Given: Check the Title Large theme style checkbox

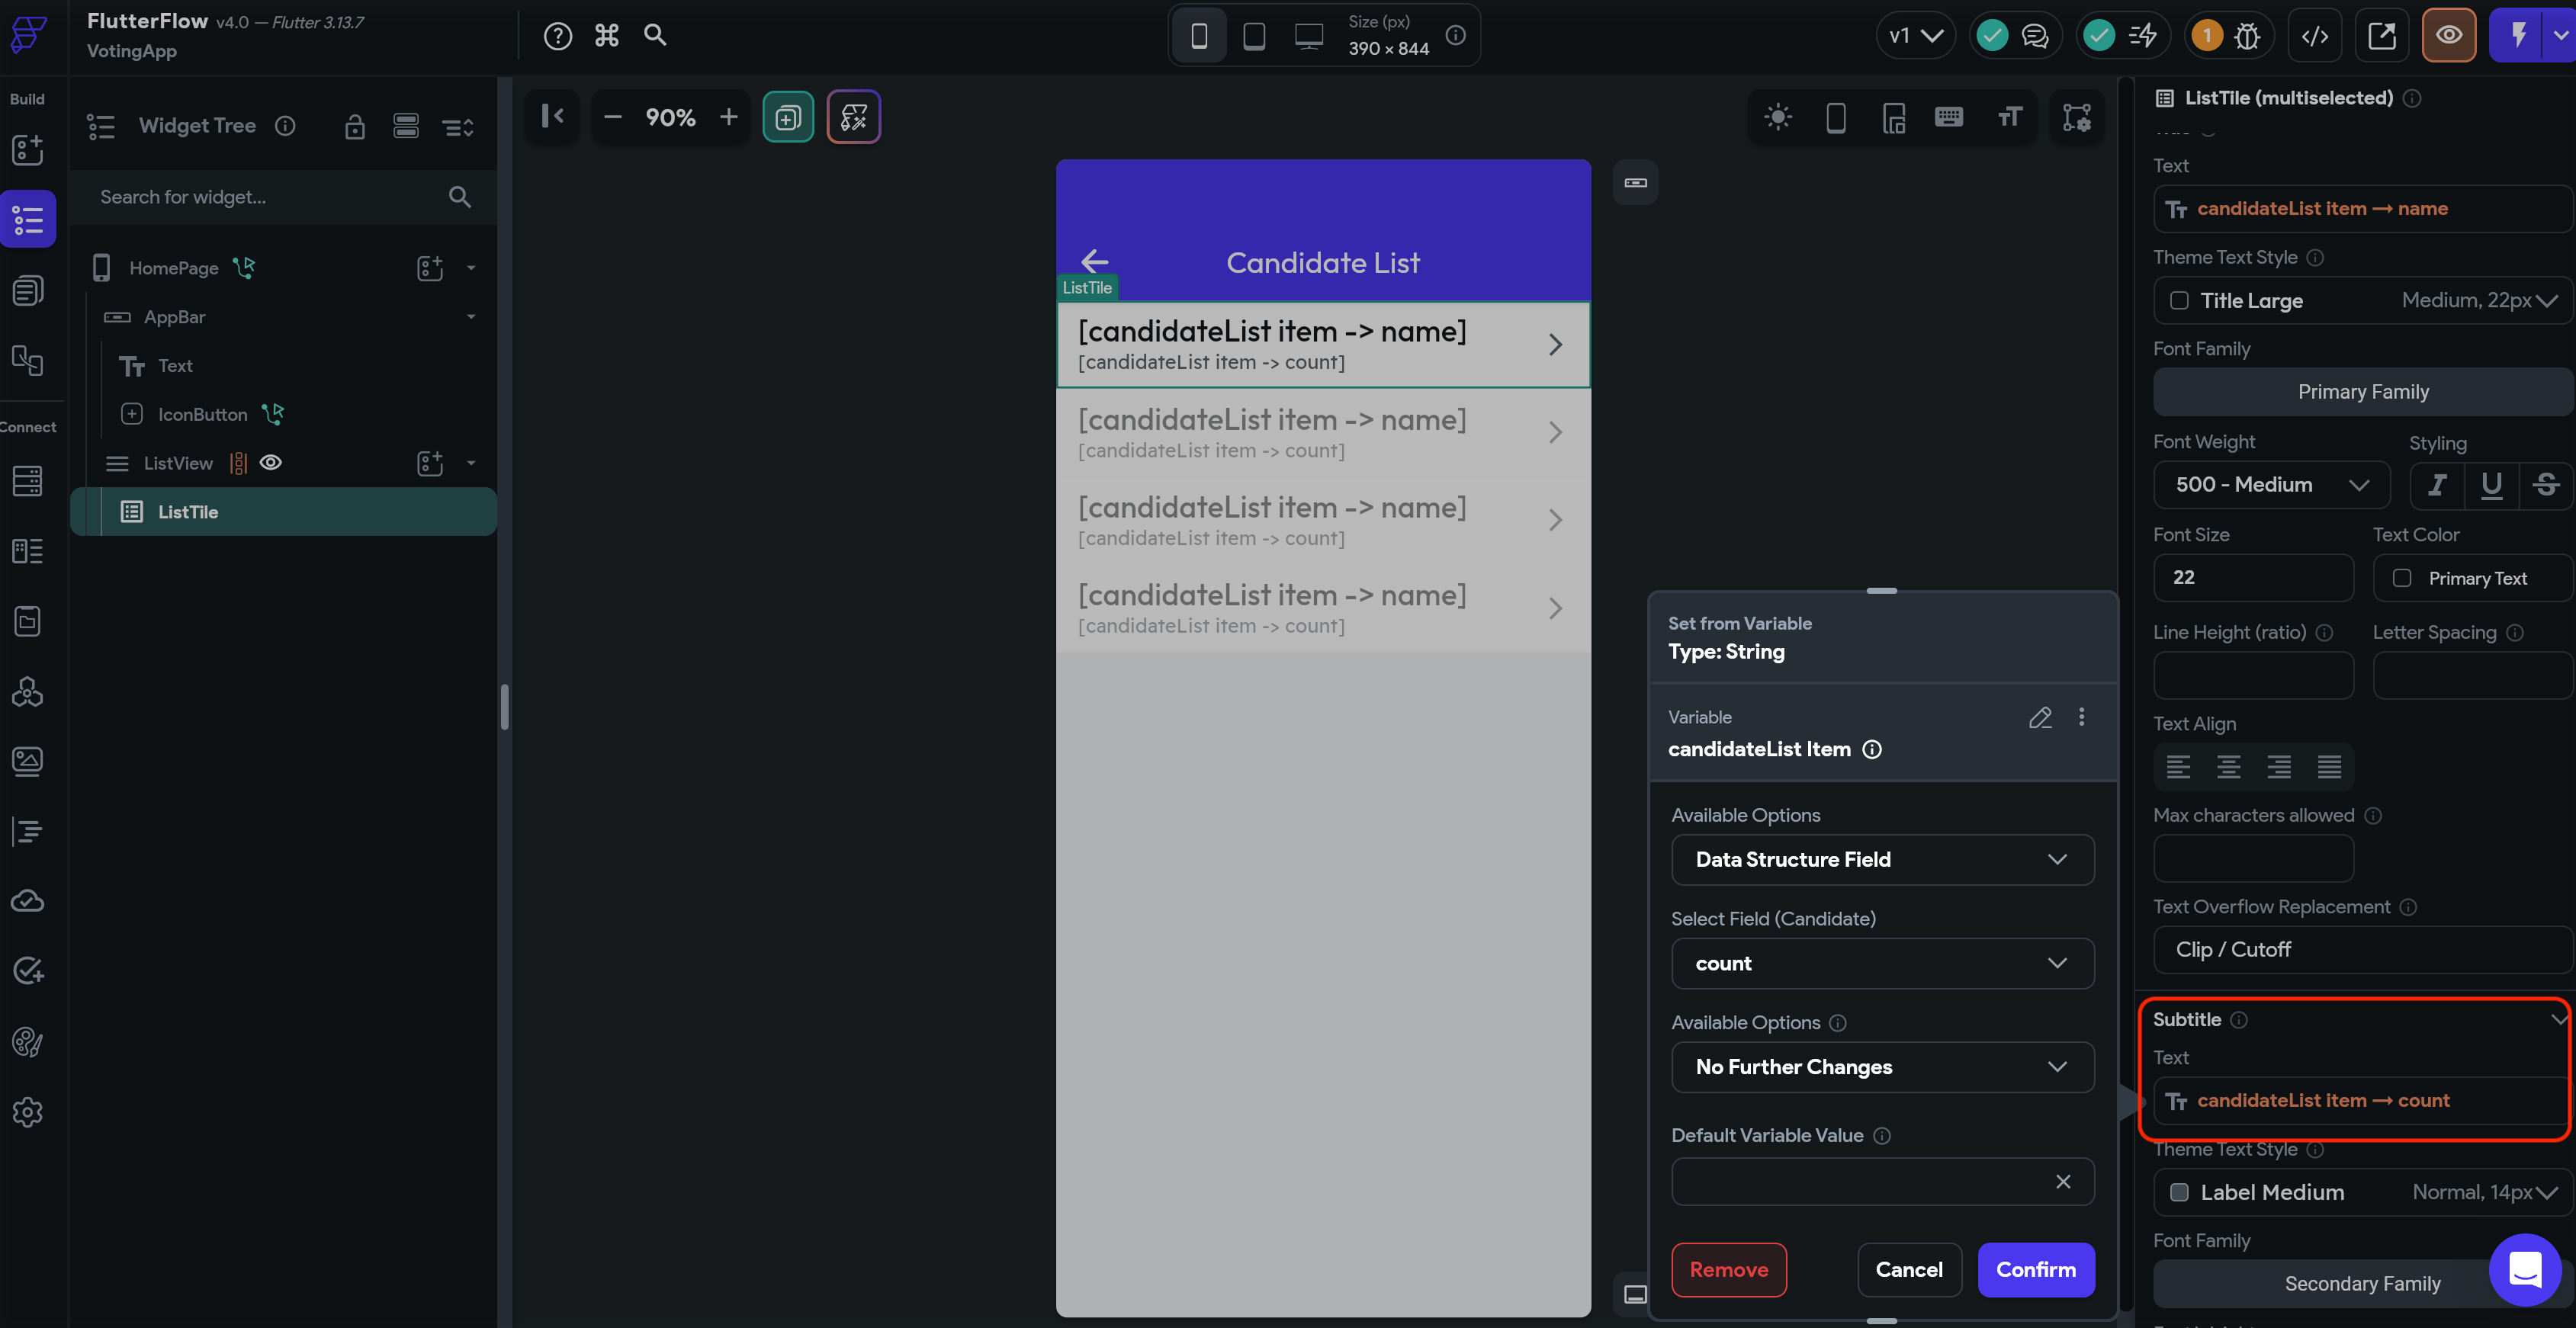Looking at the screenshot, I should tap(2179, 301).
